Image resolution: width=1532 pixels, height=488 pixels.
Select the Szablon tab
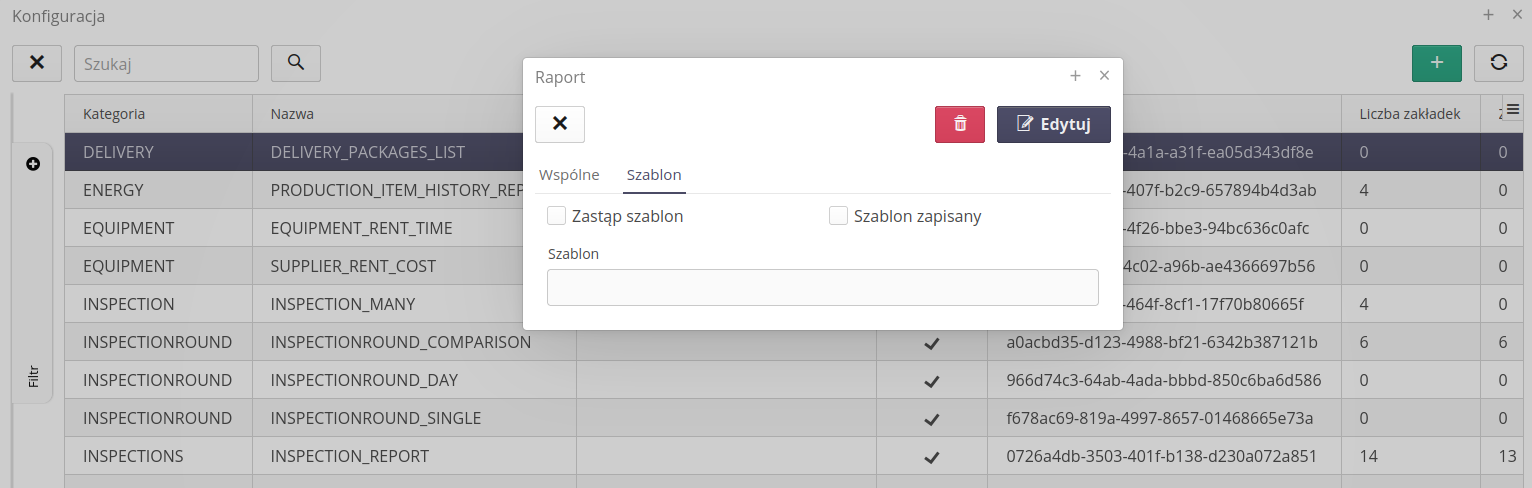[654, 175]
